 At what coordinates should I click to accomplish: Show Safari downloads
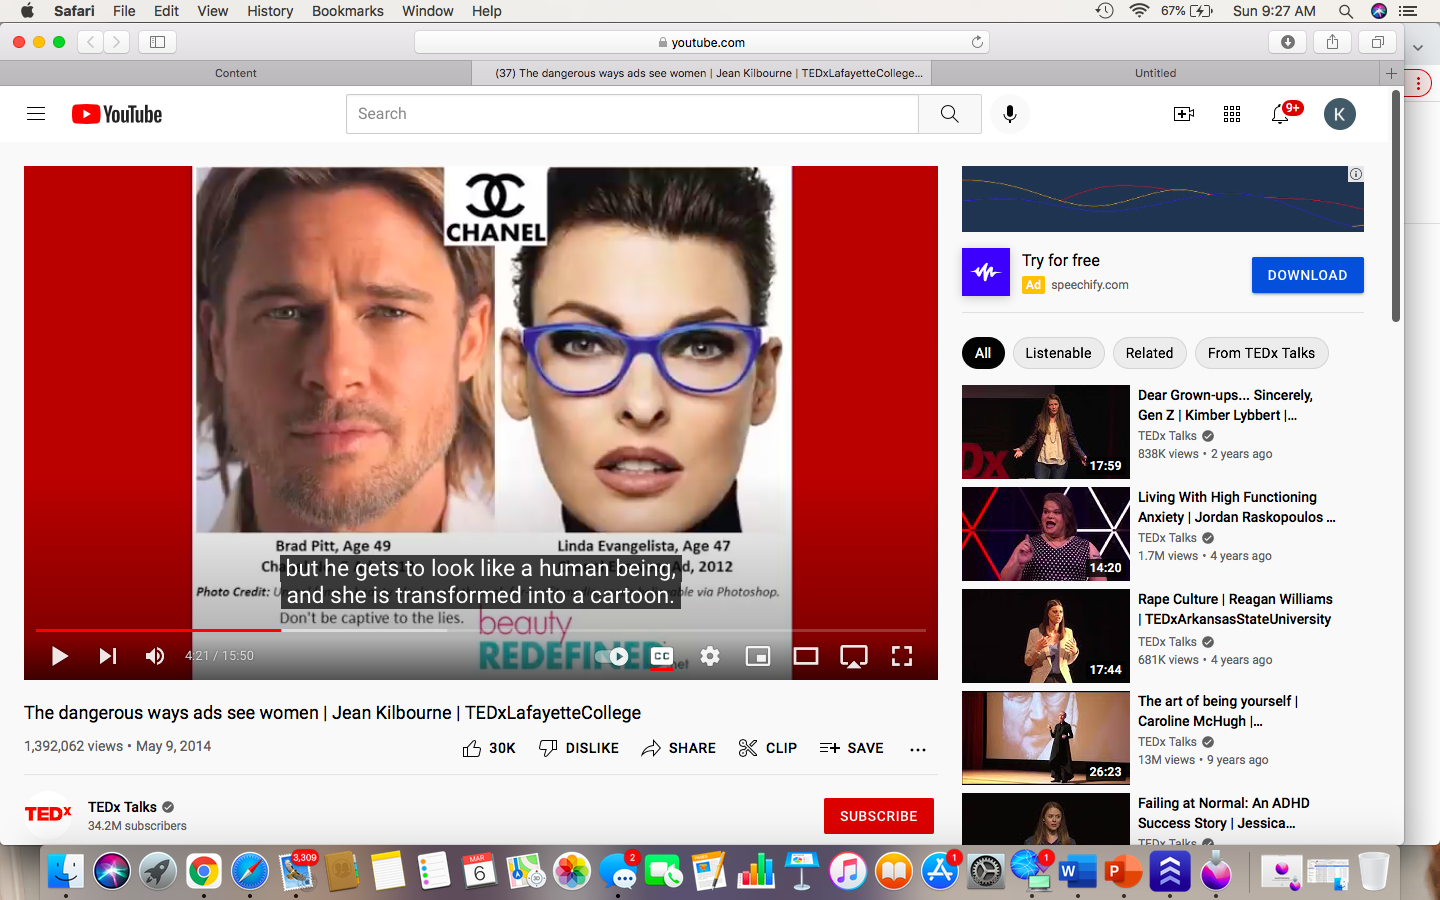1288,42
